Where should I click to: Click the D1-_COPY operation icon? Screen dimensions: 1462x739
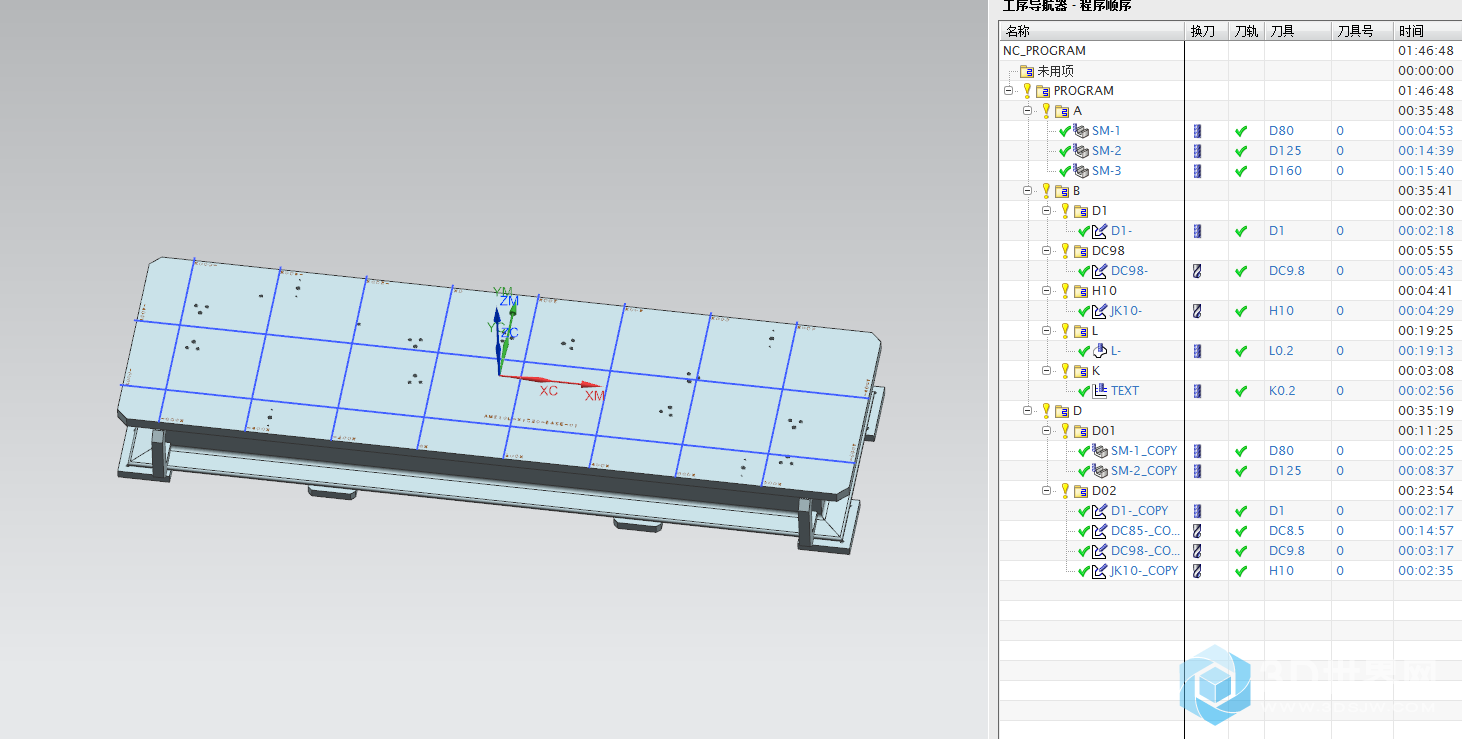coord(1100,511)
